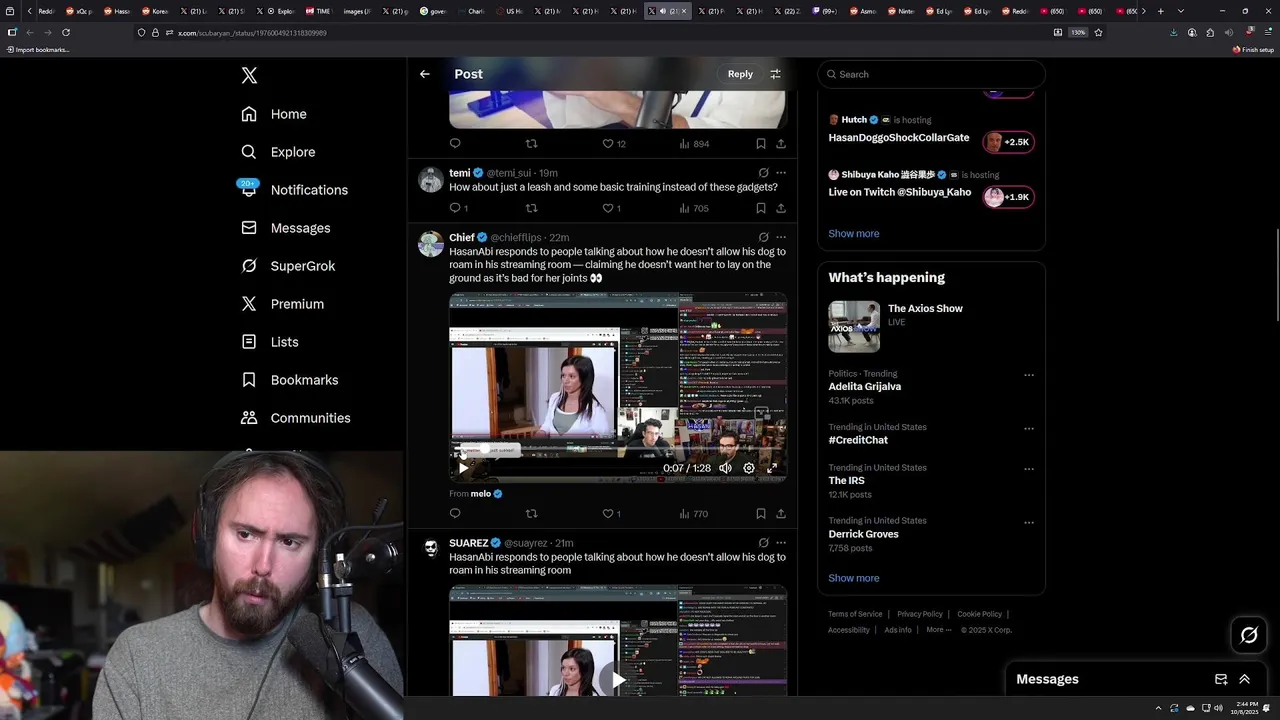Repost temi's reply
The image size is (1280, 720).
coord(531,208)
